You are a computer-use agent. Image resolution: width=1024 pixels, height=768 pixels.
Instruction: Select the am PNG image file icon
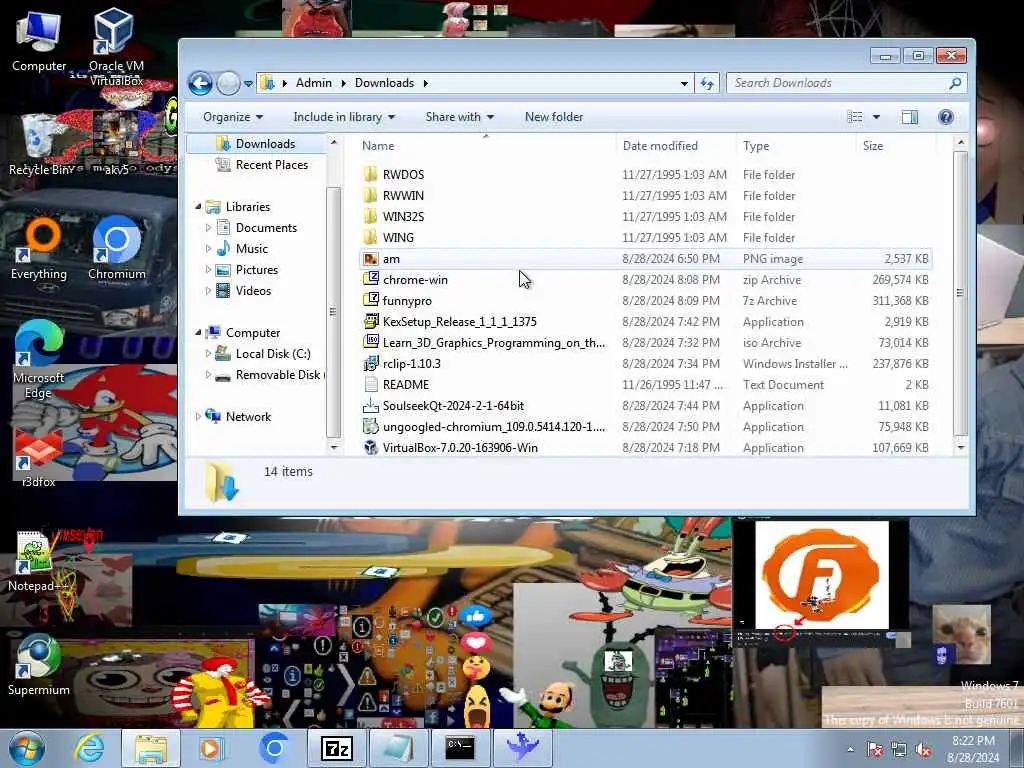370,259
